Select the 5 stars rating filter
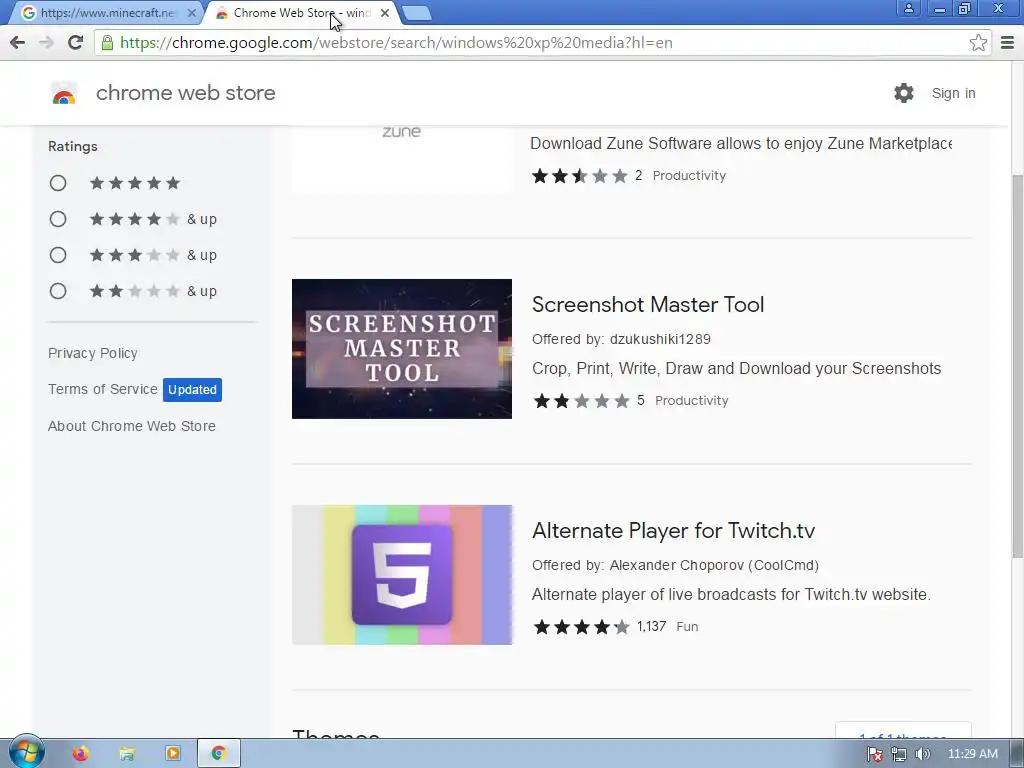Image resolution: width=1024 pixels, height=768 pixels. (x=58, y=183)
